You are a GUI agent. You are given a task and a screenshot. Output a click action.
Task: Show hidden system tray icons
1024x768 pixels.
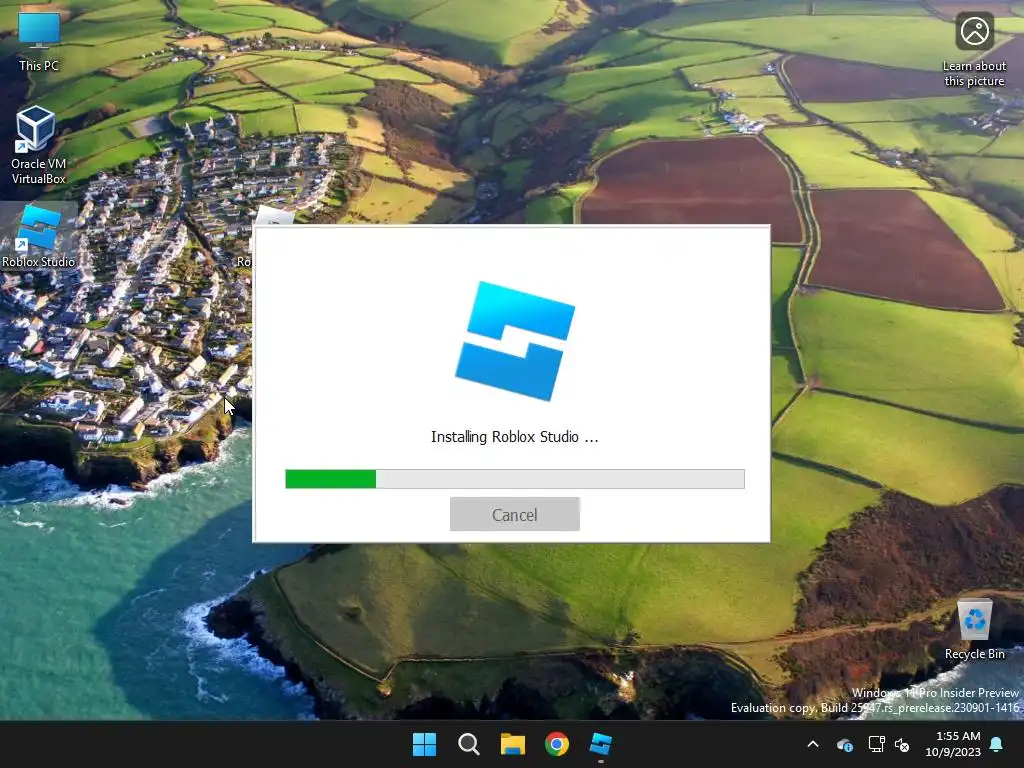813,744
